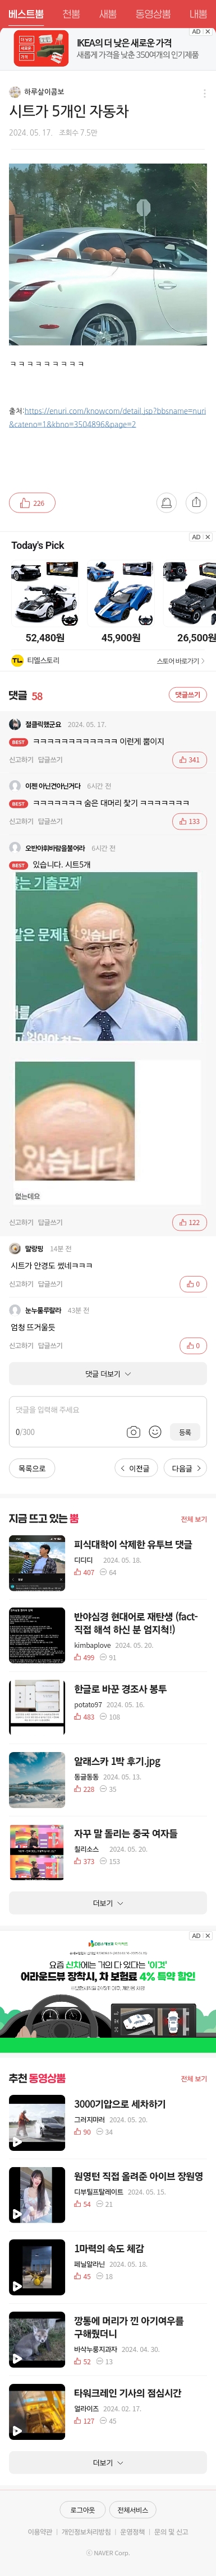
Task: Click 전체 보기 beside 지금 뜨고 있는 뿜
Action: coord(194,1519)
